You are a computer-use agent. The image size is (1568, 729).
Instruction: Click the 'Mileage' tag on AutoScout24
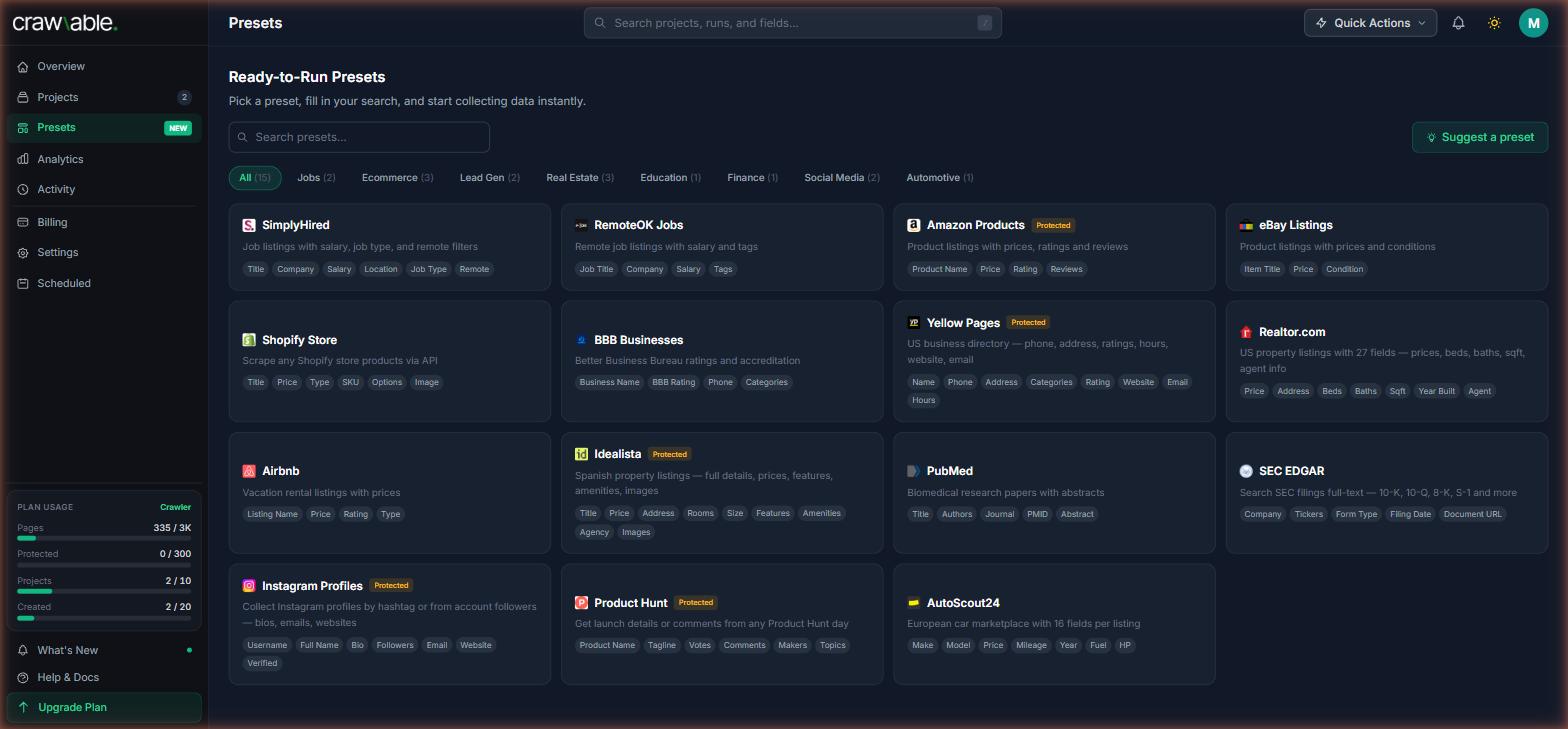[x=1031, y=645]
